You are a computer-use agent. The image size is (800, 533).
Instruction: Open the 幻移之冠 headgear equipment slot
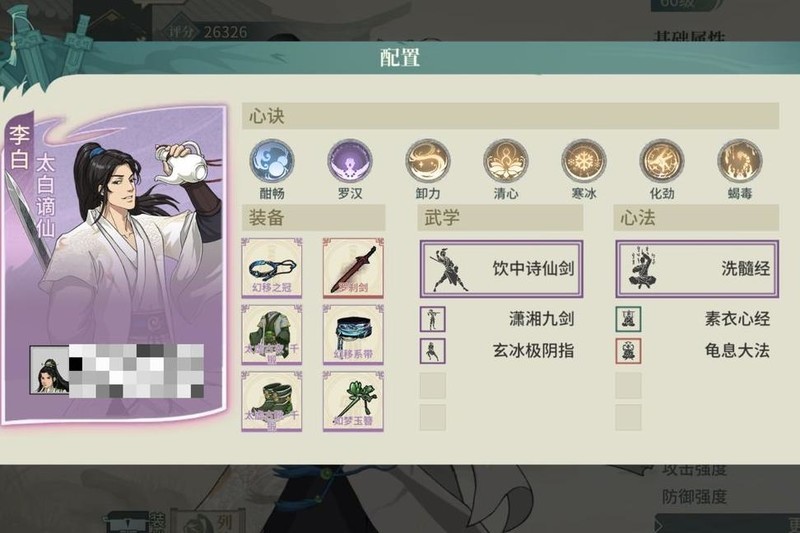coord(271,268)
